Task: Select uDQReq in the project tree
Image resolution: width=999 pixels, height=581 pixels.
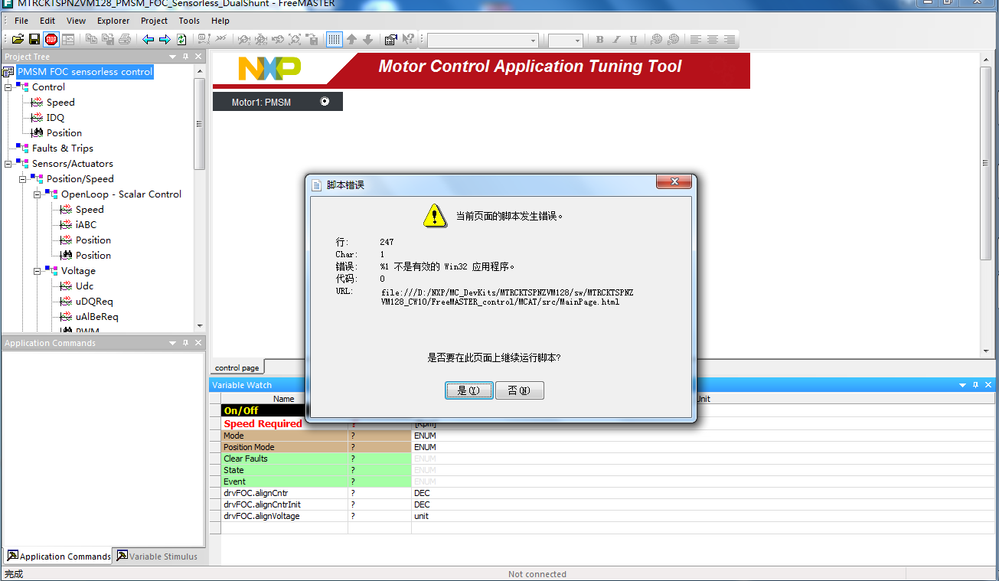Action: pyautogui.click(x=94, y=301)
